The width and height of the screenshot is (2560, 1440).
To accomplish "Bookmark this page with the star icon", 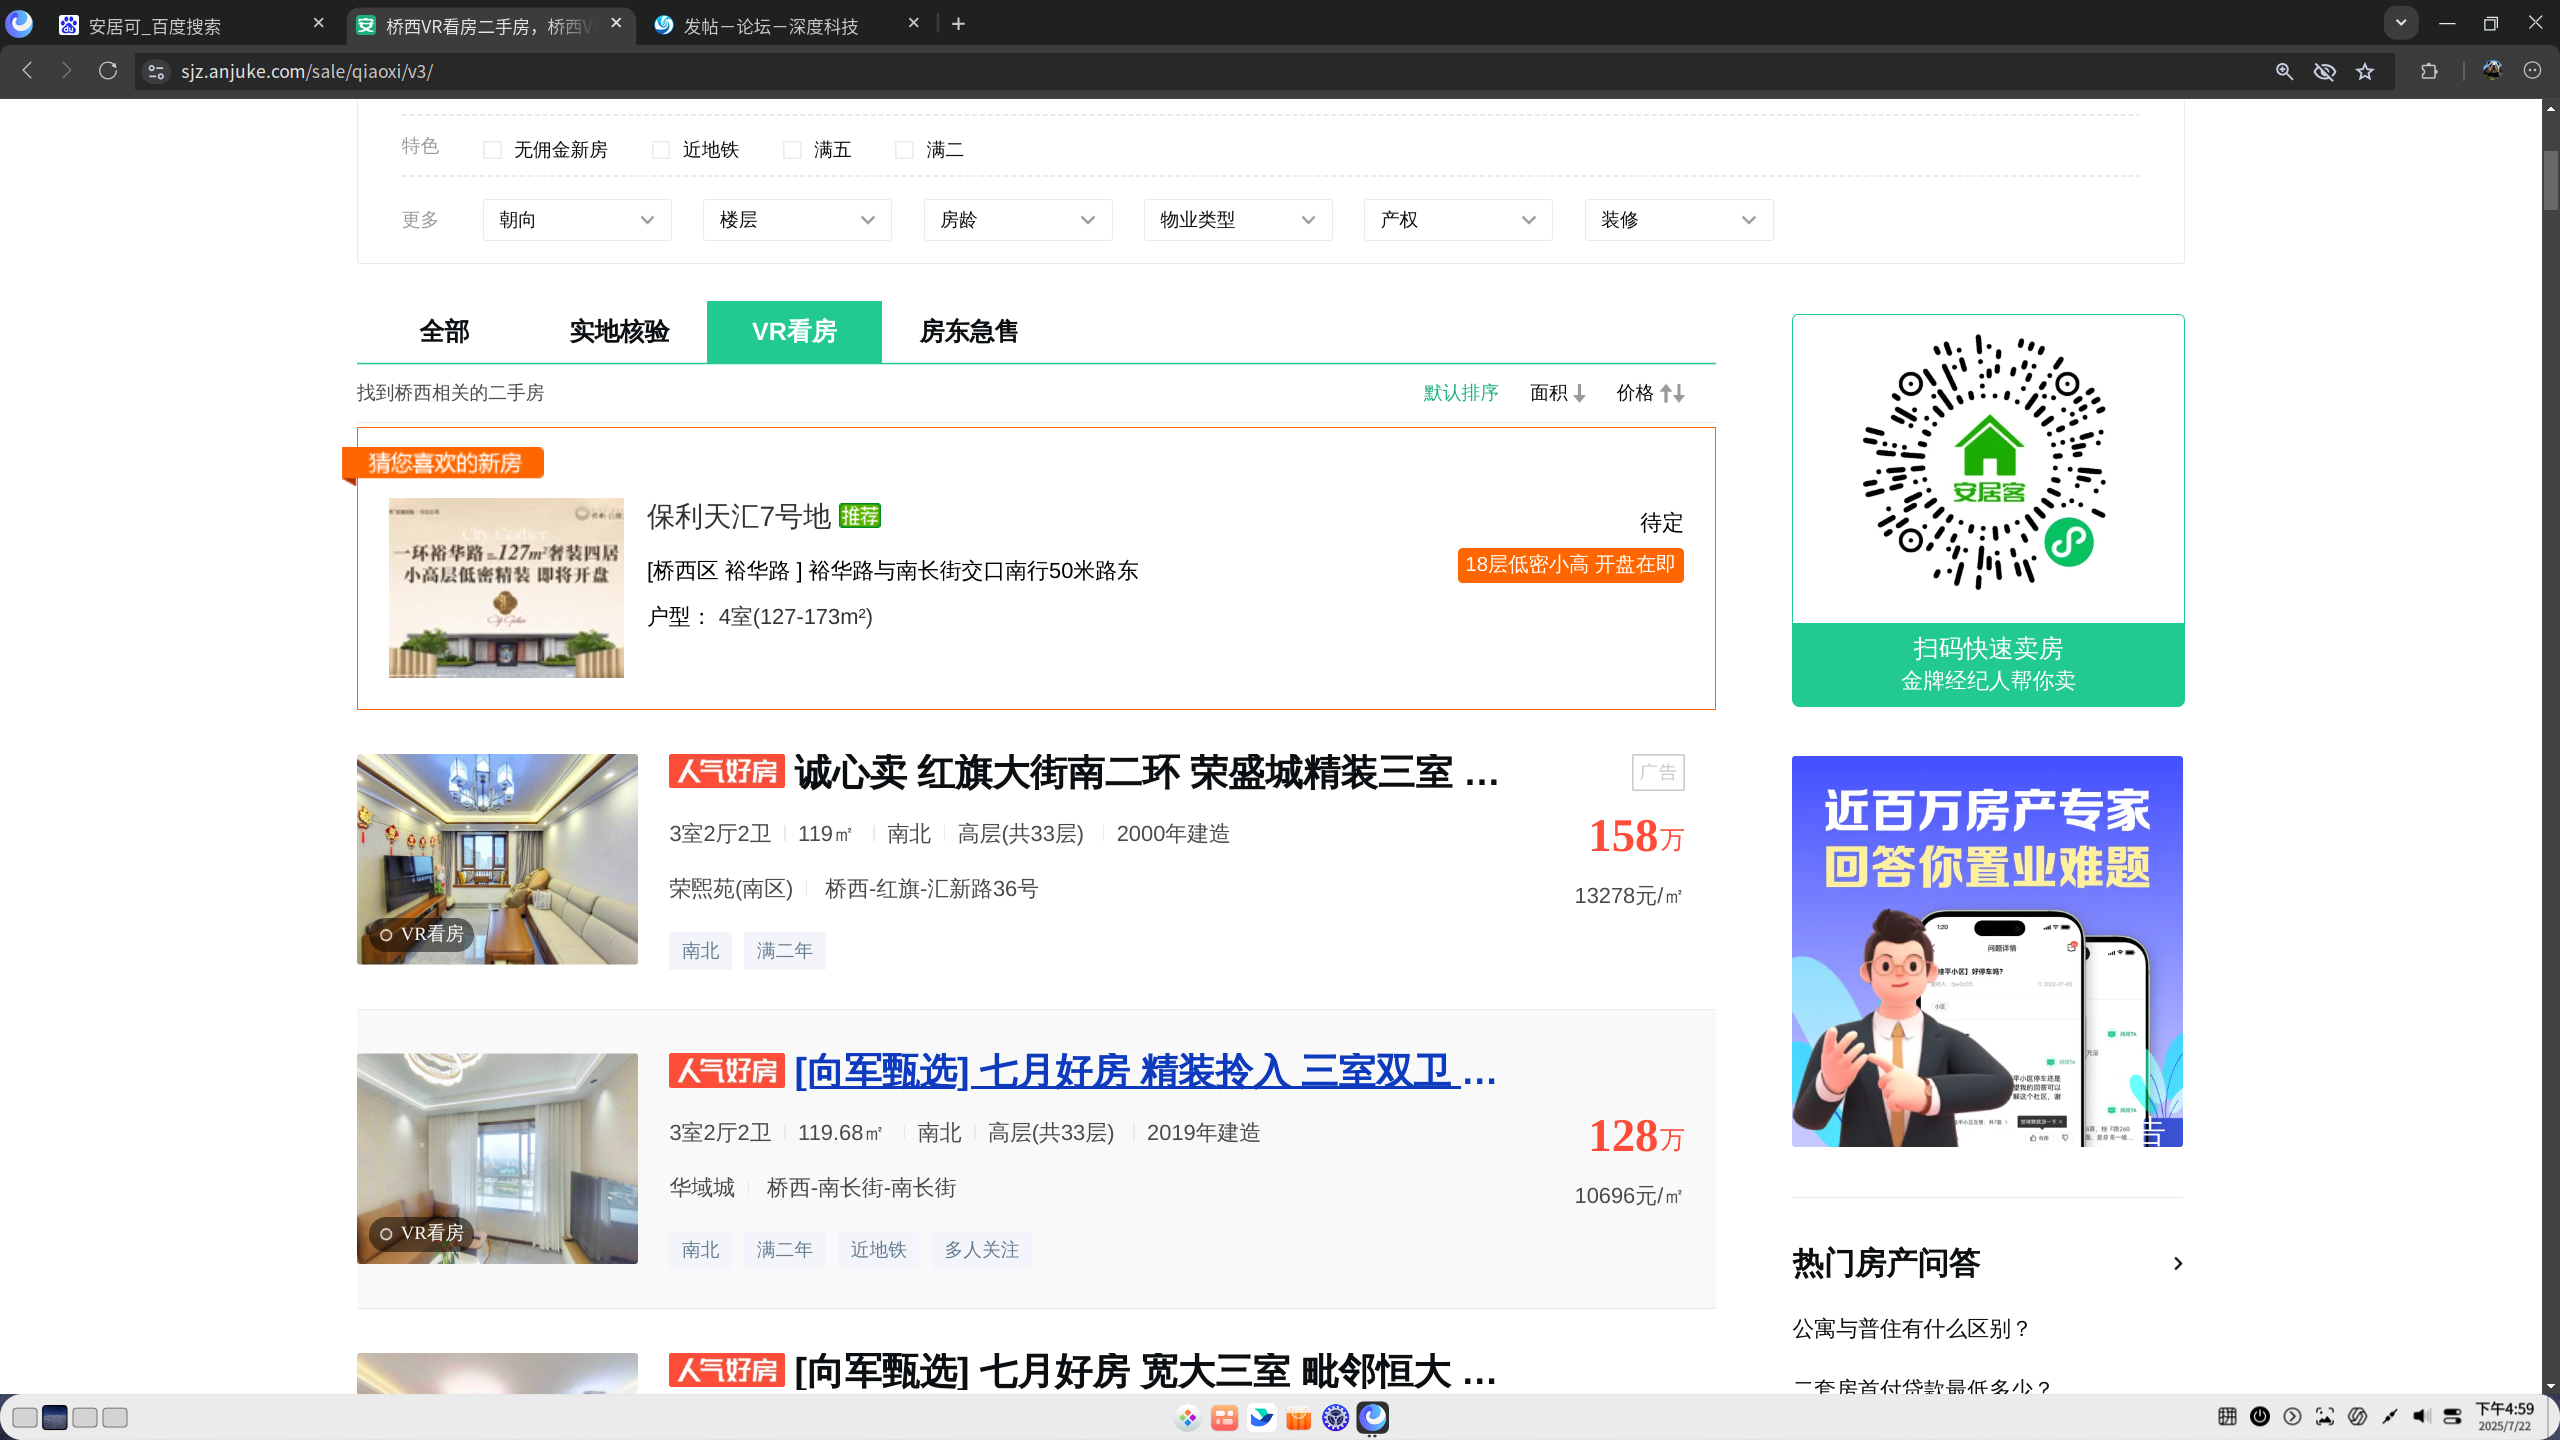I will pos(2365,71).
